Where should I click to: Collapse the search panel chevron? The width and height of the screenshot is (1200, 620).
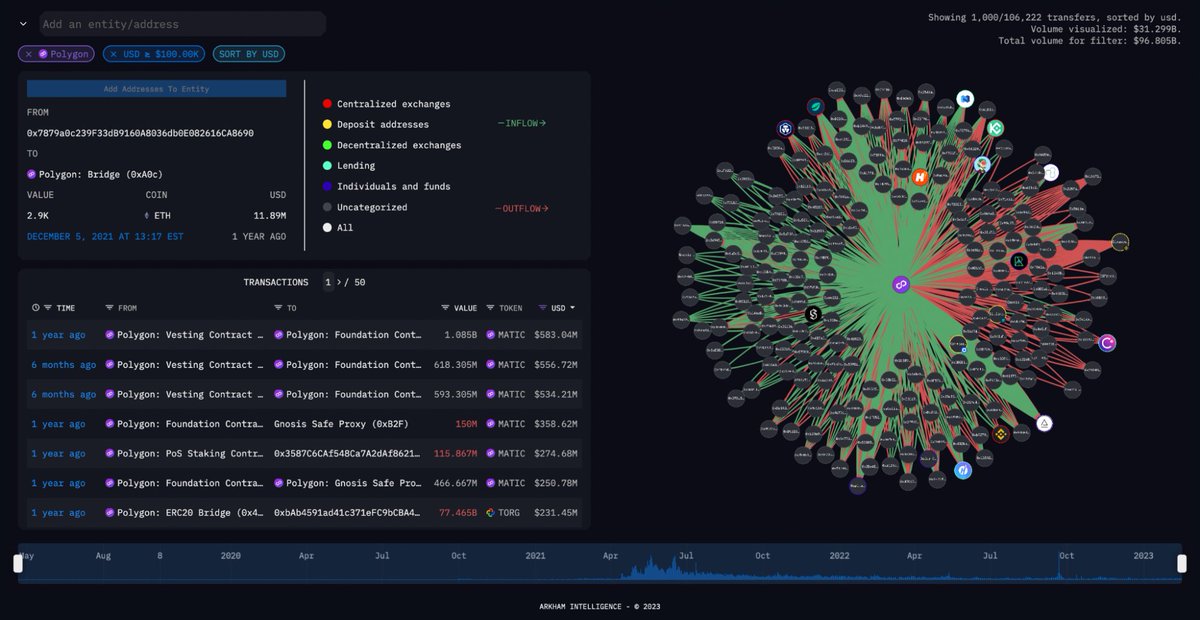[22, 24]
